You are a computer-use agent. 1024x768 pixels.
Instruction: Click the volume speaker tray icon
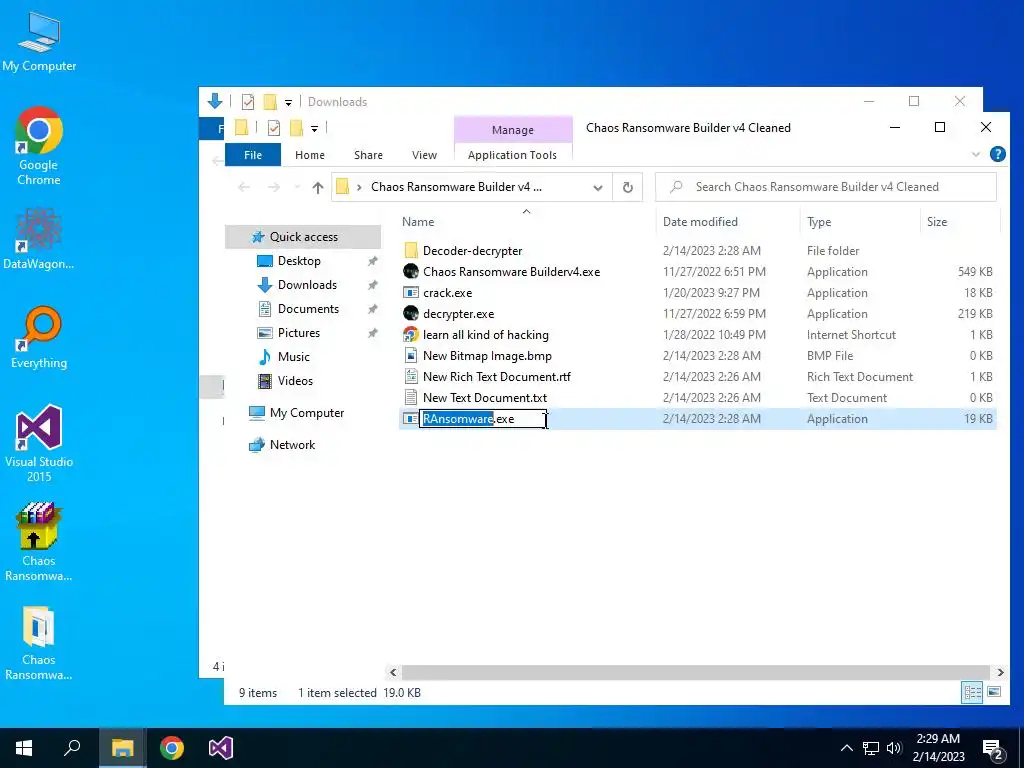tap(894, 748)
